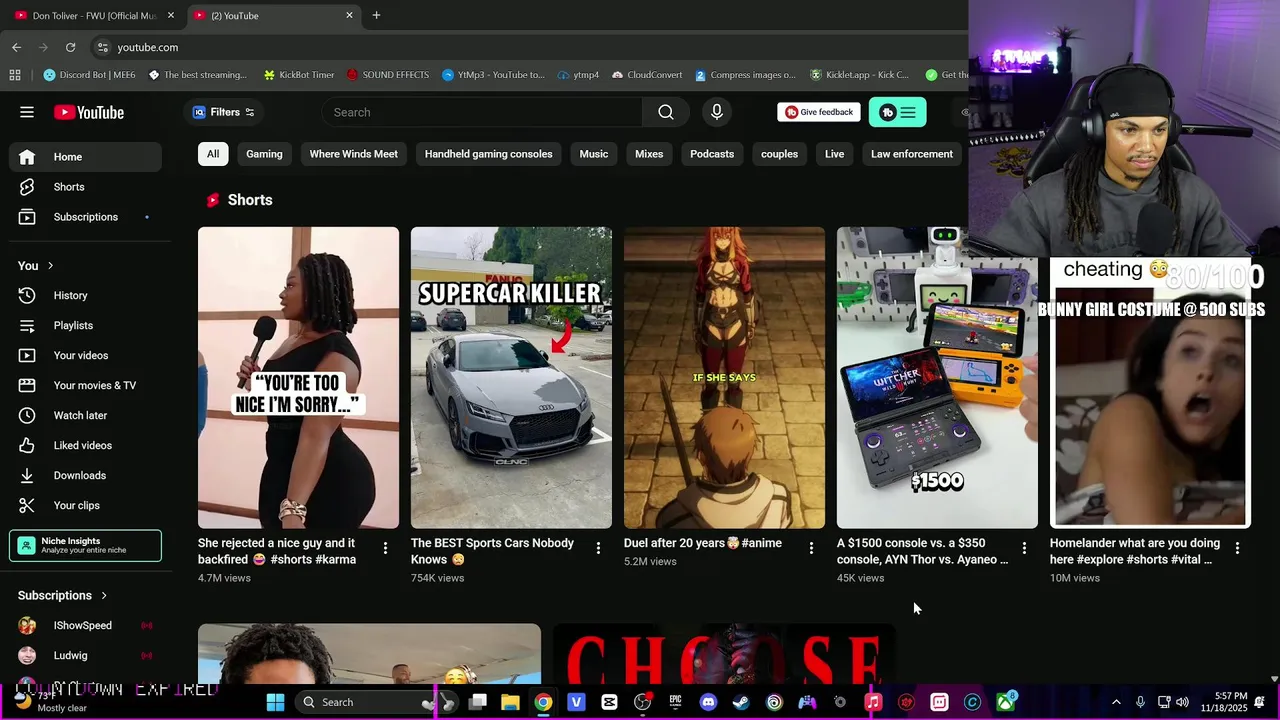Open the anime duel short thumbnail
This screenshot has width=1280, height=720.
724,377
